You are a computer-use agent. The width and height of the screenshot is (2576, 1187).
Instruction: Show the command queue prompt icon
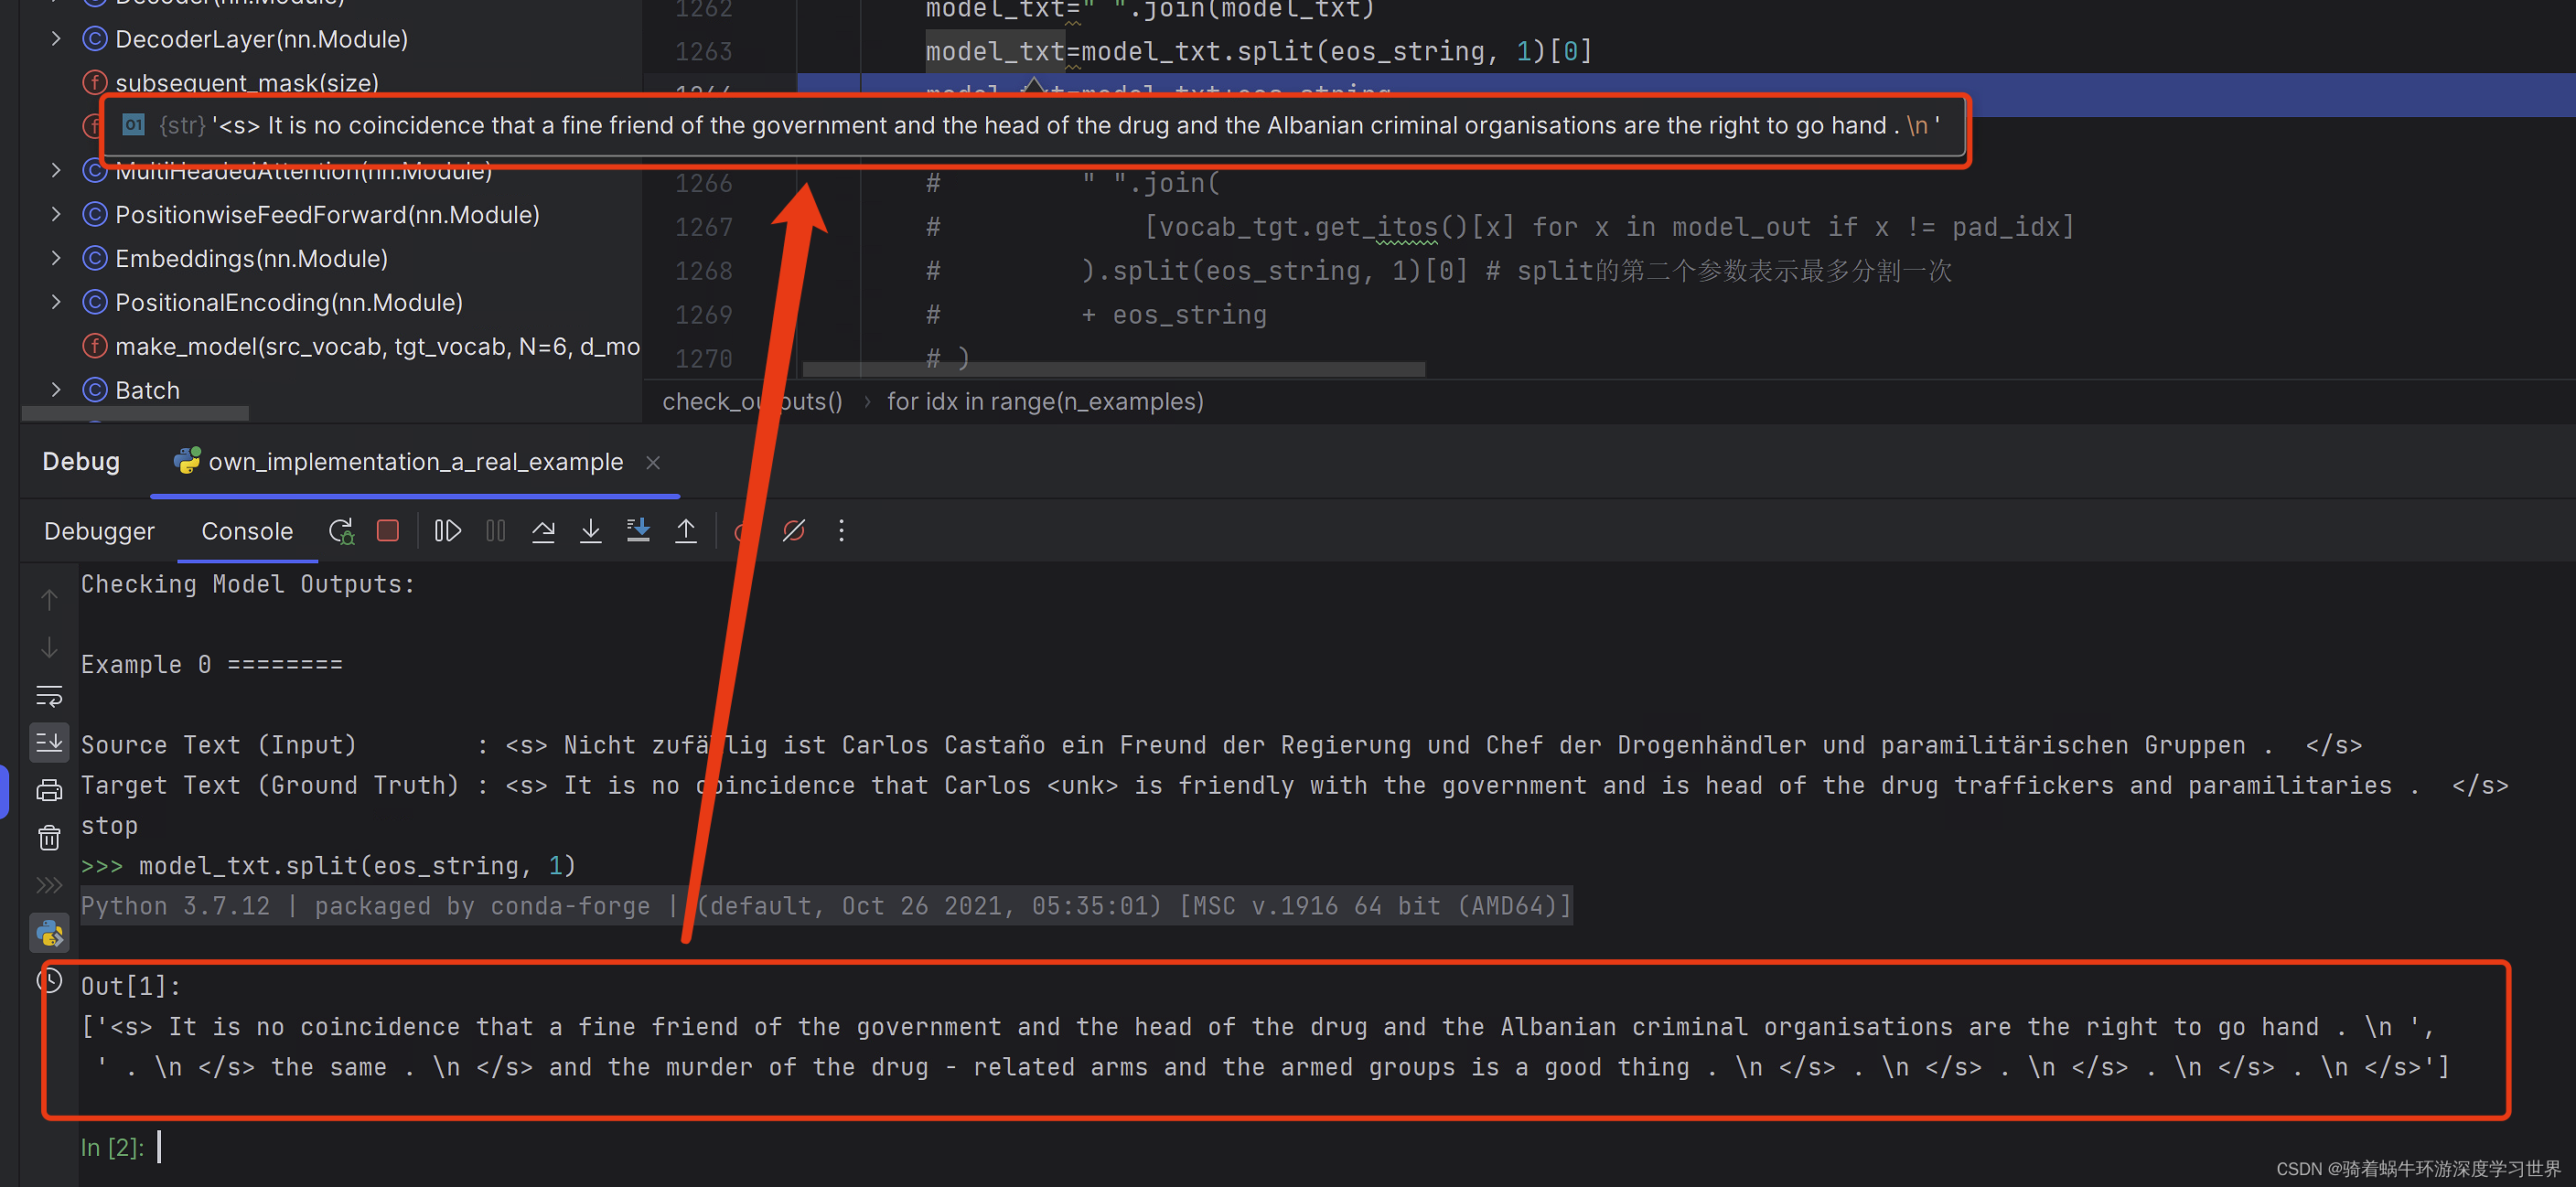pyautogui.click(x=49, y=885)
